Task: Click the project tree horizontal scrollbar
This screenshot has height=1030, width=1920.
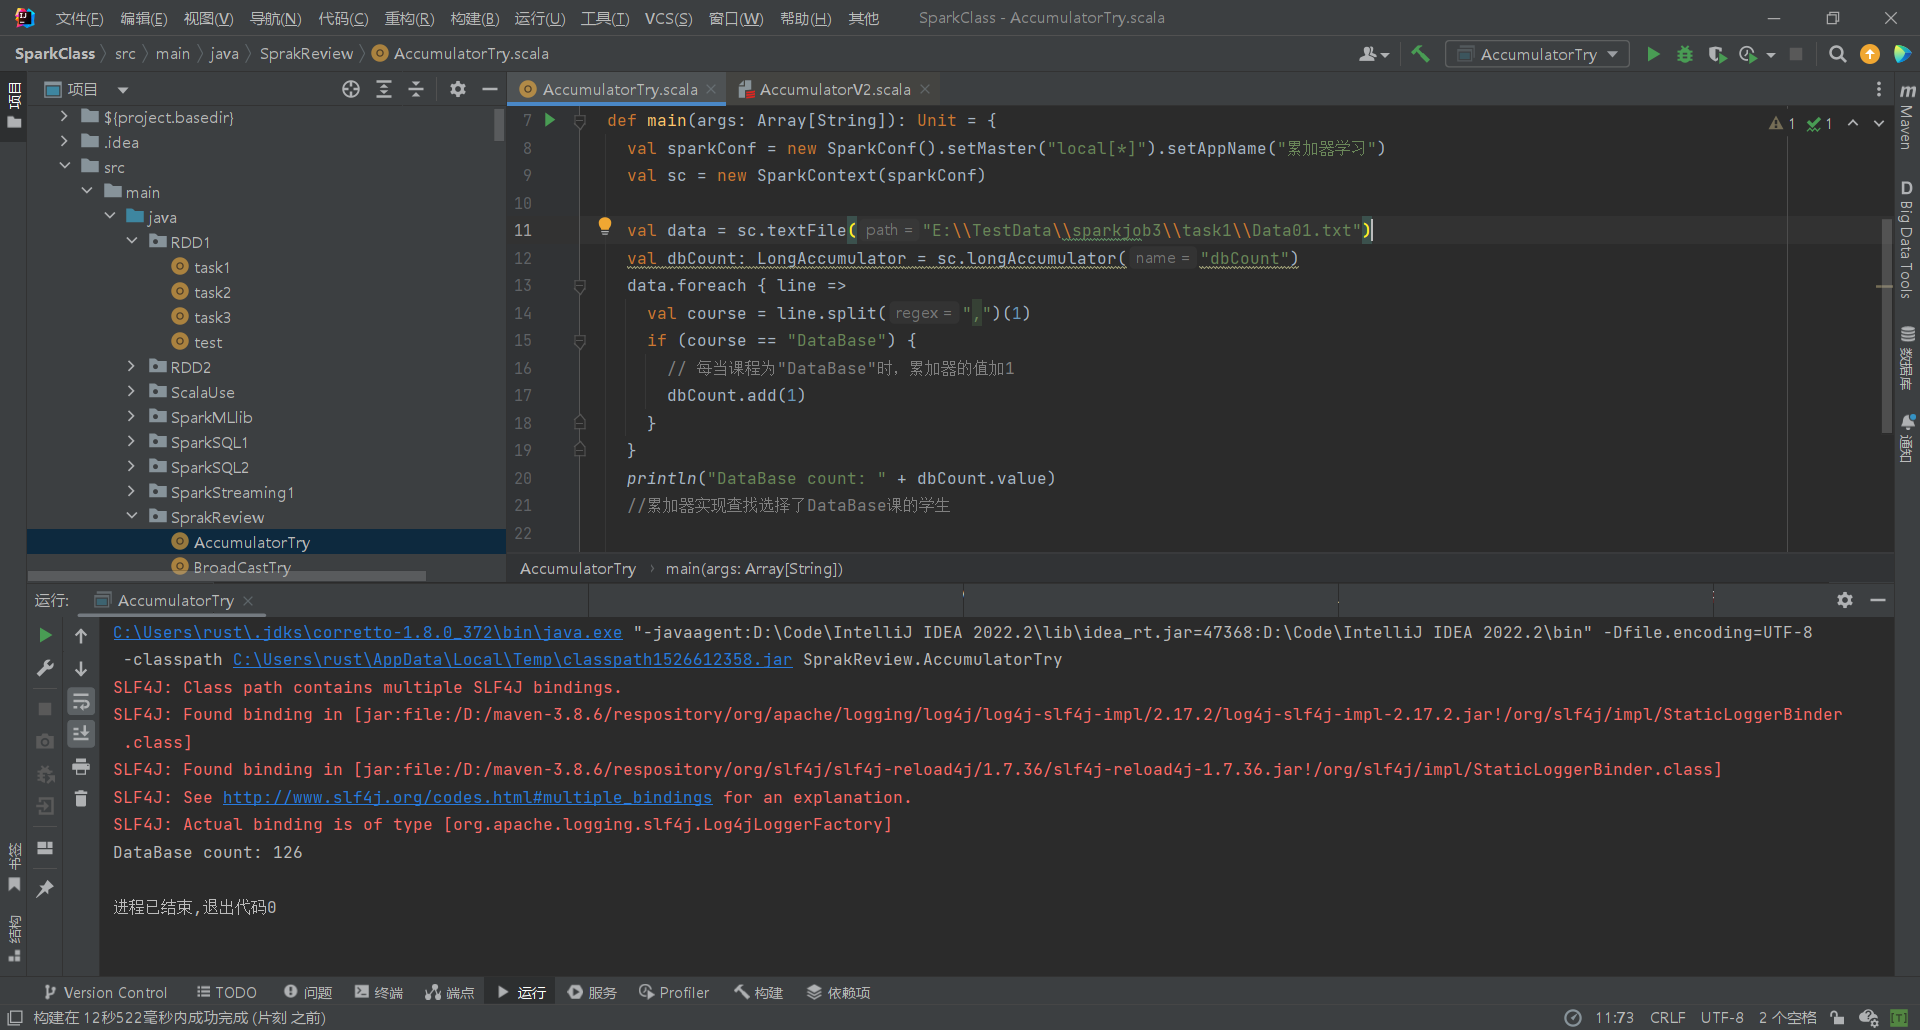Action: 227,576
